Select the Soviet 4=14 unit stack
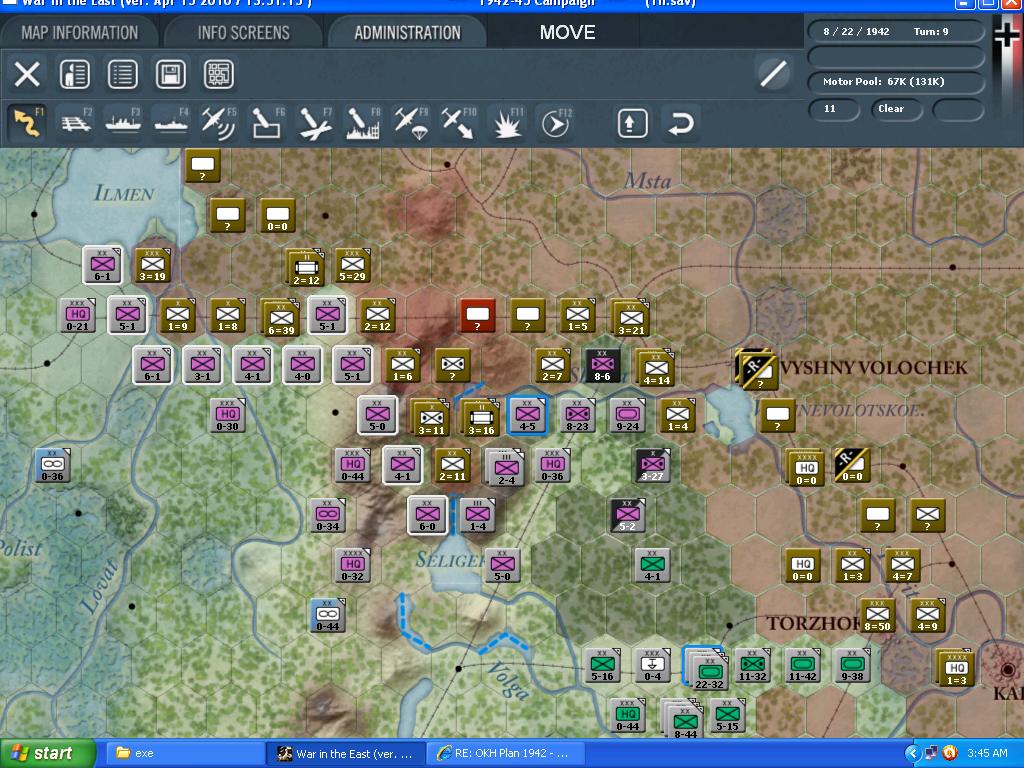The width and height of the screenshot is (1024, 768). (656, 368)
